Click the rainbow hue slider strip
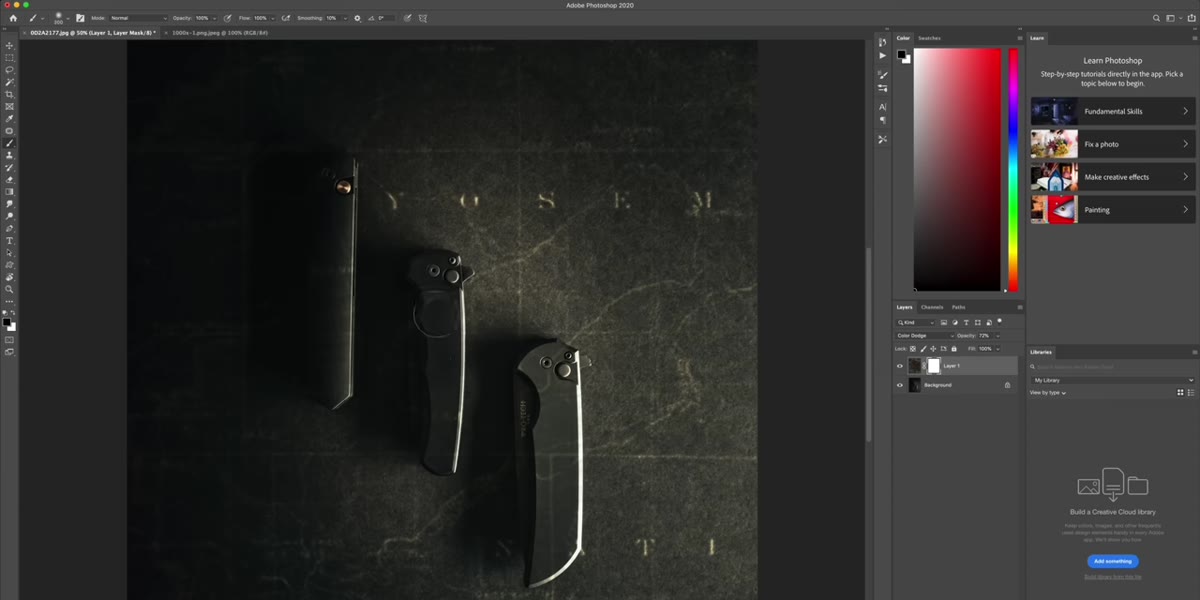The width and height of the screenshot is (1200, 600). (x=1013, y=170)
